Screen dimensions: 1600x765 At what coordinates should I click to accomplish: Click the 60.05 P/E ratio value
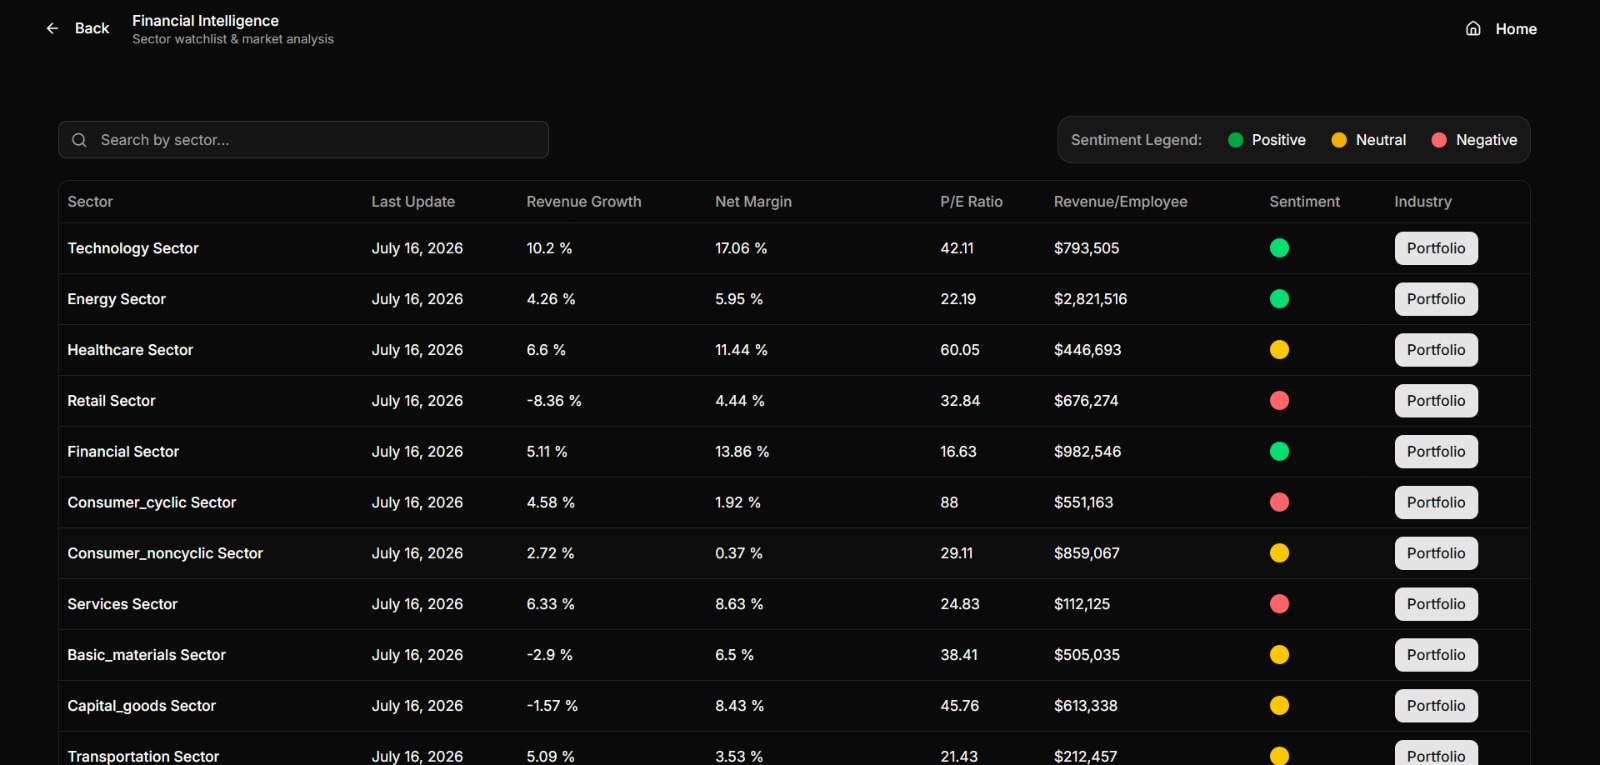960,350
